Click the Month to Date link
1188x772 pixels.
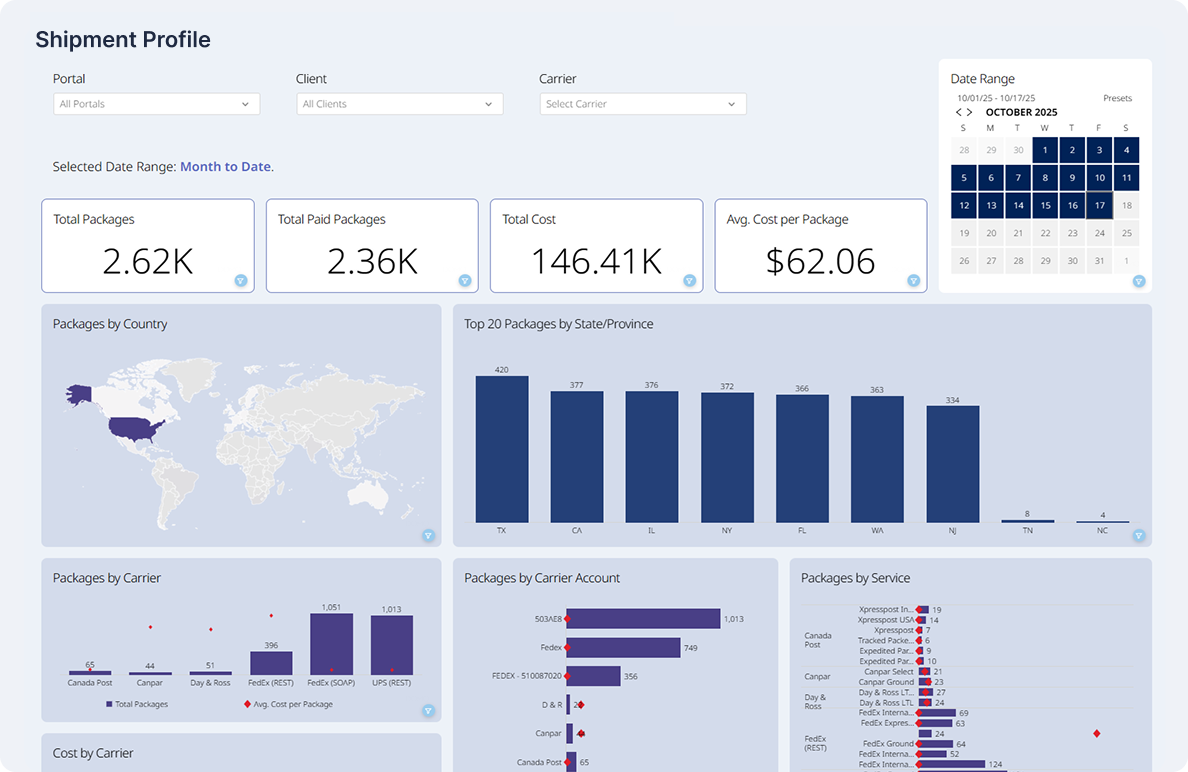(x=226, y=167)
